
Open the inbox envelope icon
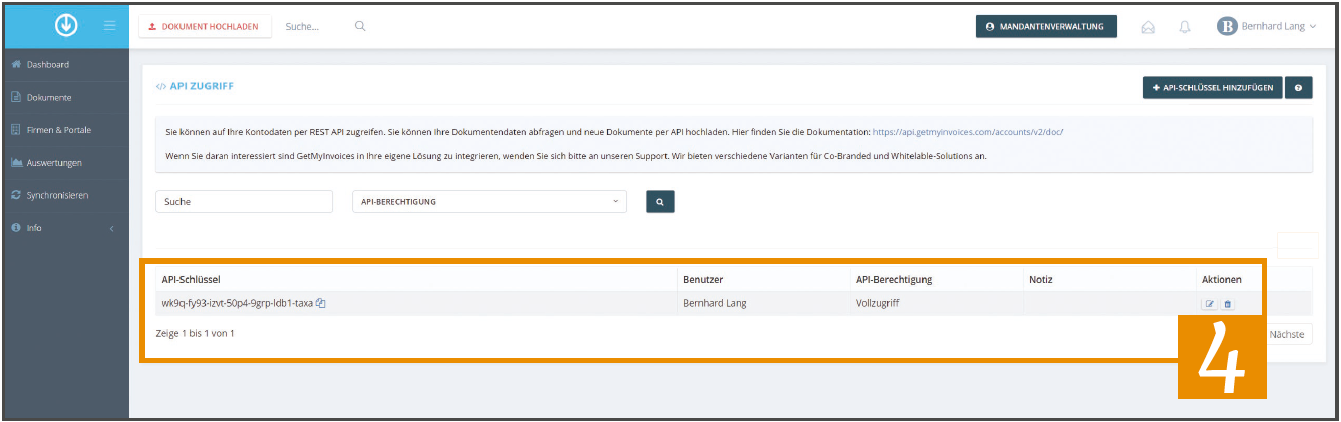(x=1148, y=27)
